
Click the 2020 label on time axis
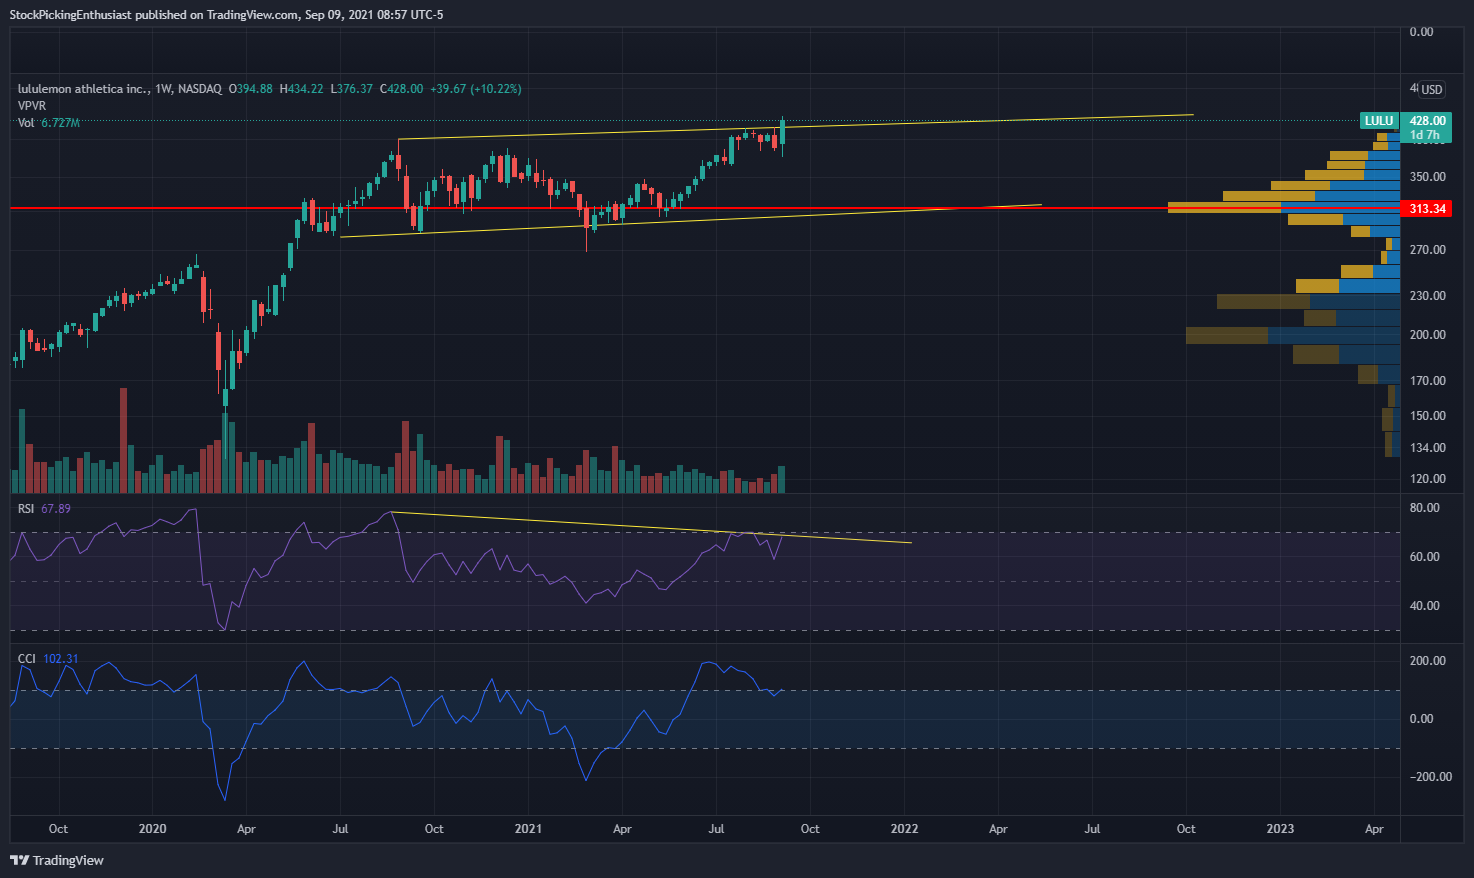[x=152, y=829]
